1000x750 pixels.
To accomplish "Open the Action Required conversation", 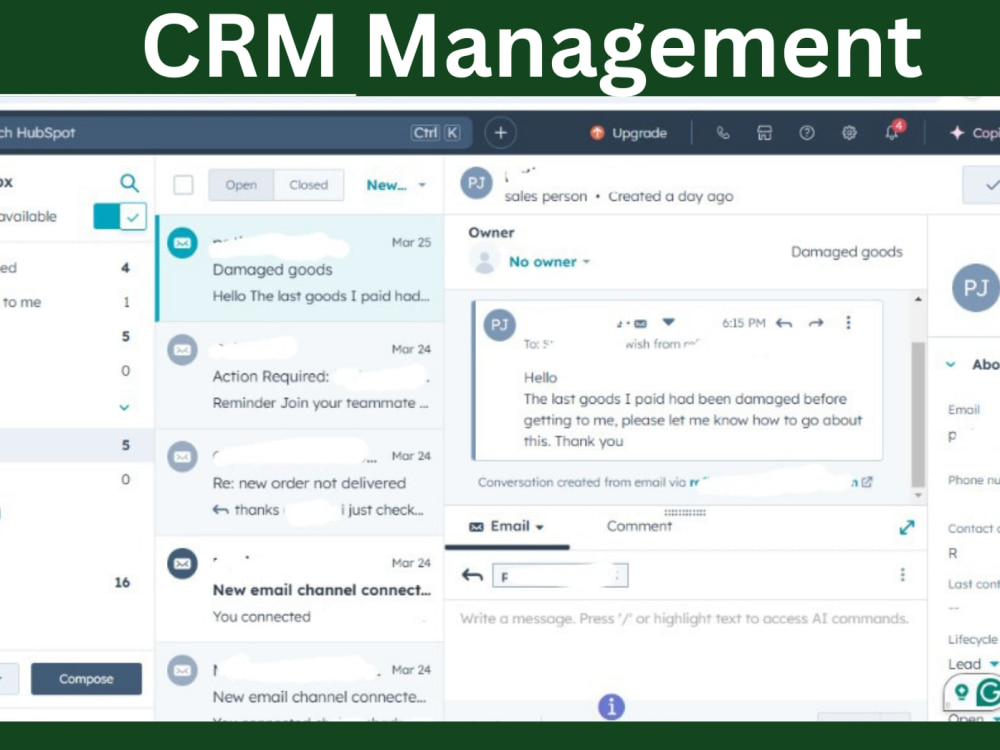I will pos(300,376).
